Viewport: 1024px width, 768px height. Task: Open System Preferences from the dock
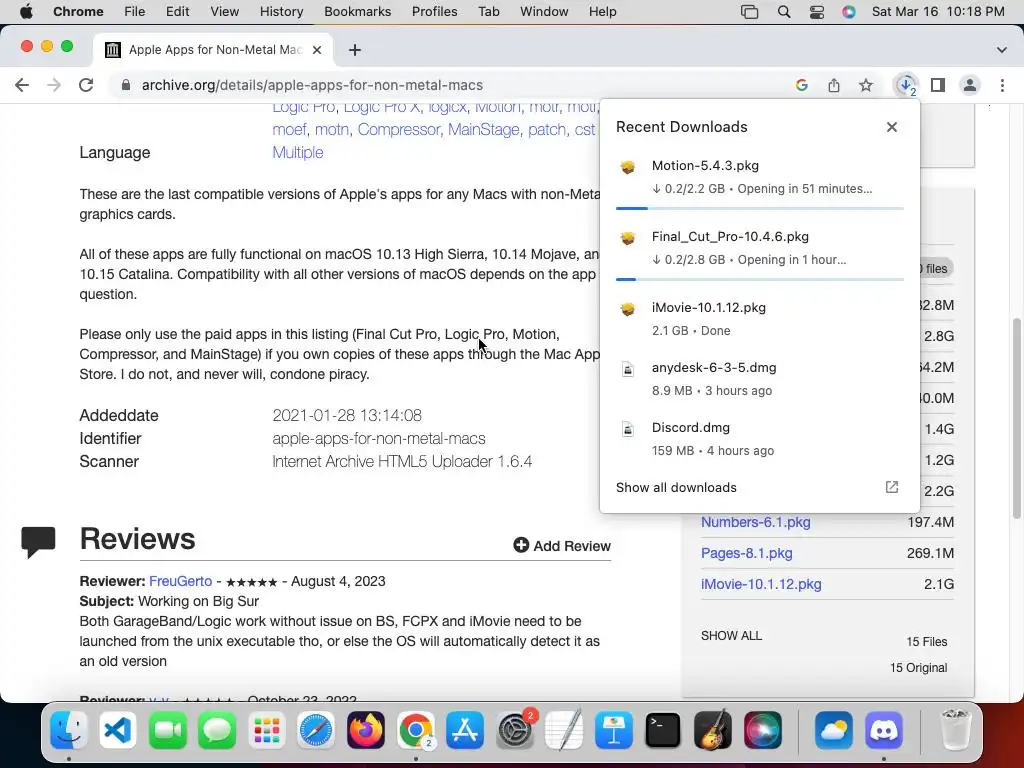515,730
